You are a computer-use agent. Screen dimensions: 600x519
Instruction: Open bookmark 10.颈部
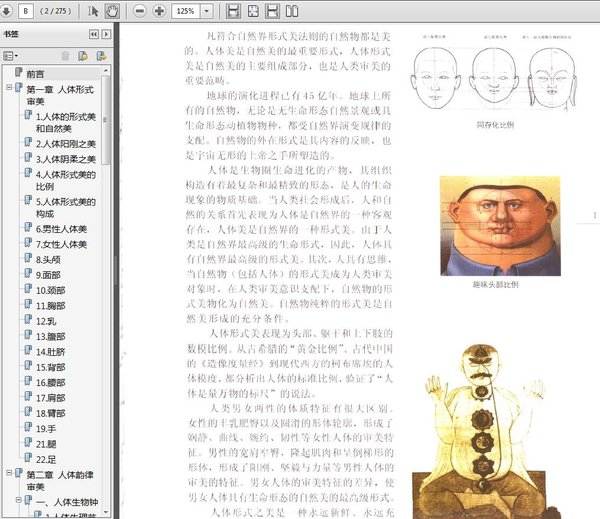point(51,291)
